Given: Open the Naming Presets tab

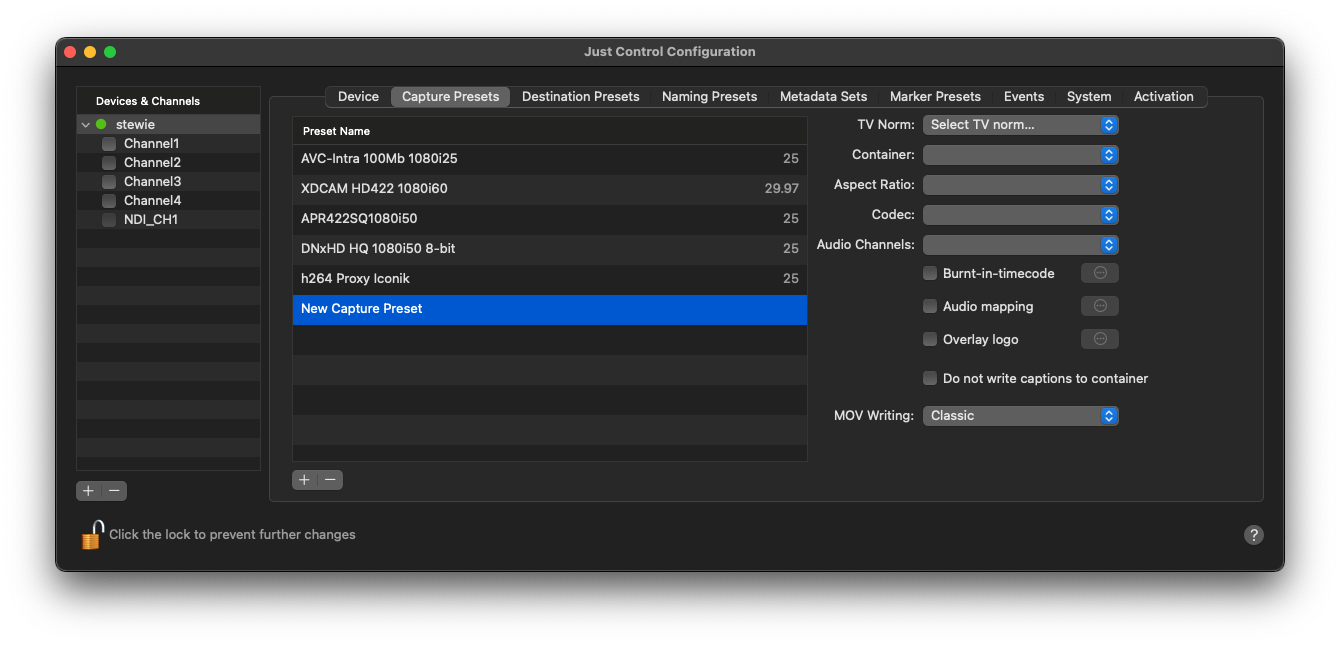Looking at the screenshot, I should click(709, 97).
